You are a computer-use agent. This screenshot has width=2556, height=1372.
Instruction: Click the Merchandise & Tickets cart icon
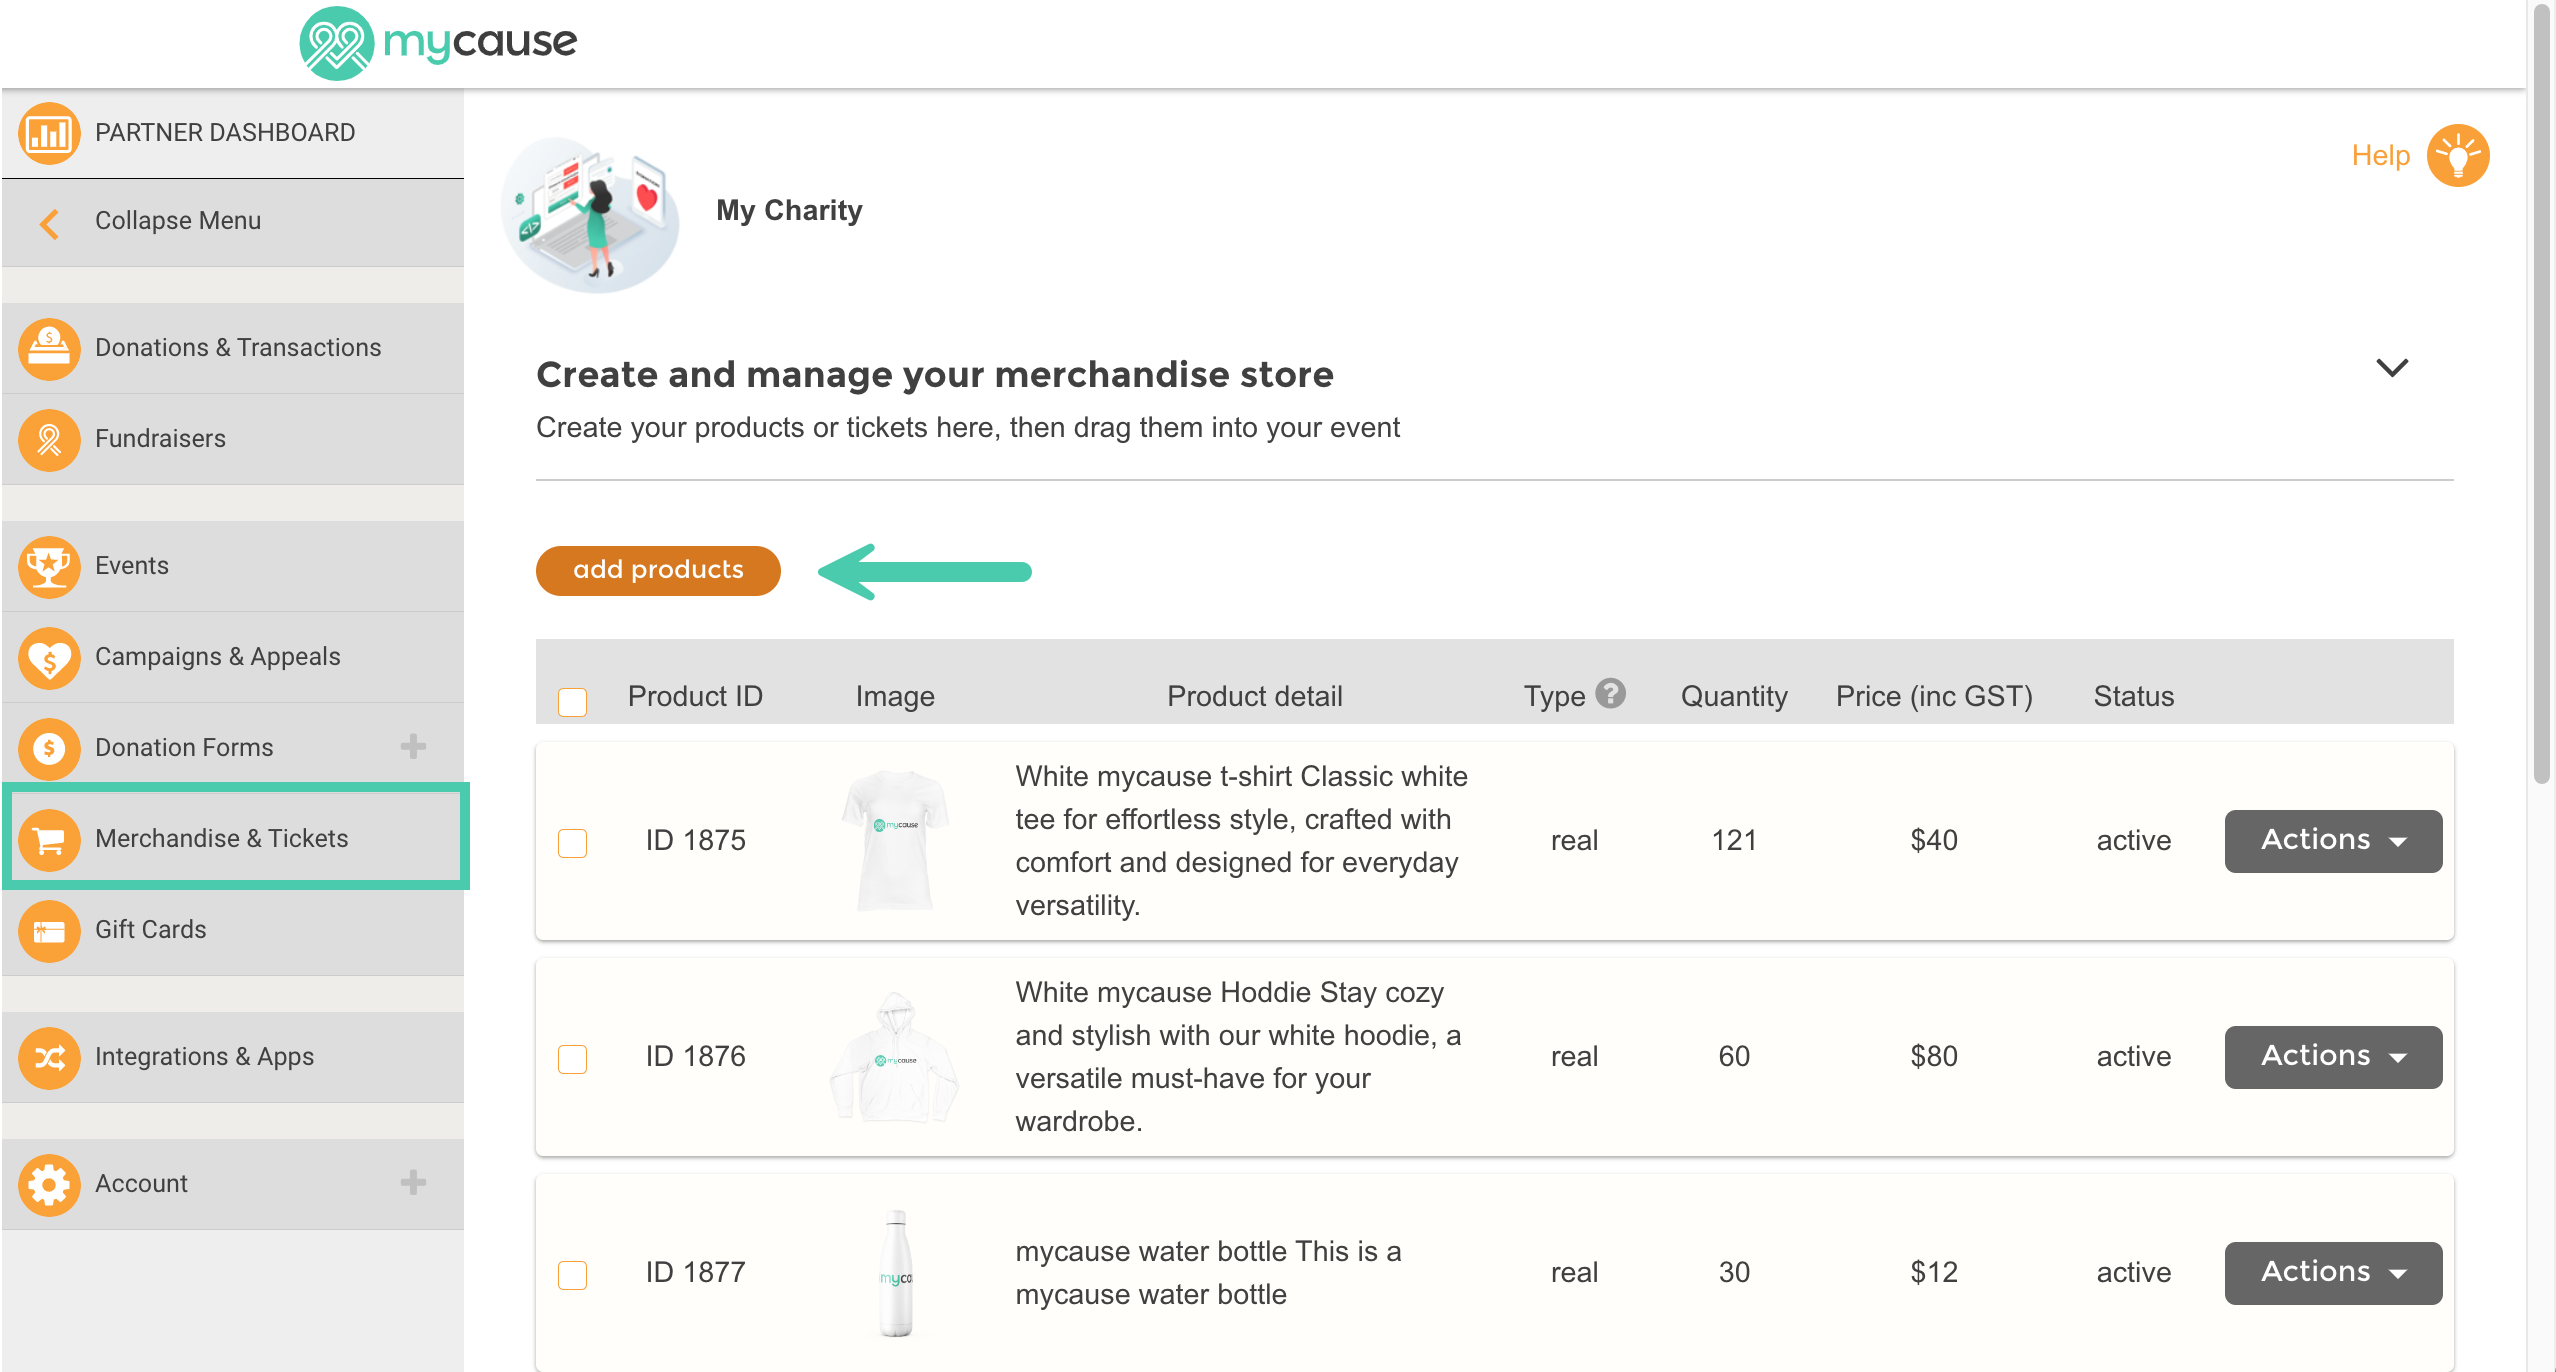tap(48, 839)
